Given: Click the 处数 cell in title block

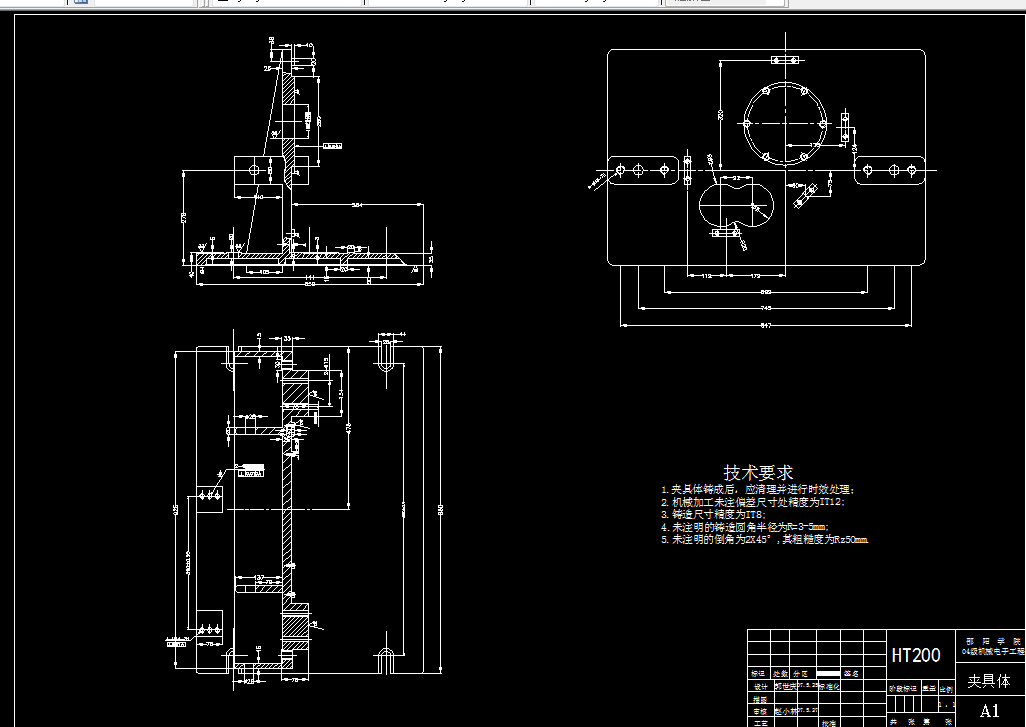Looking at the screenshot, I should click(781, 673).
